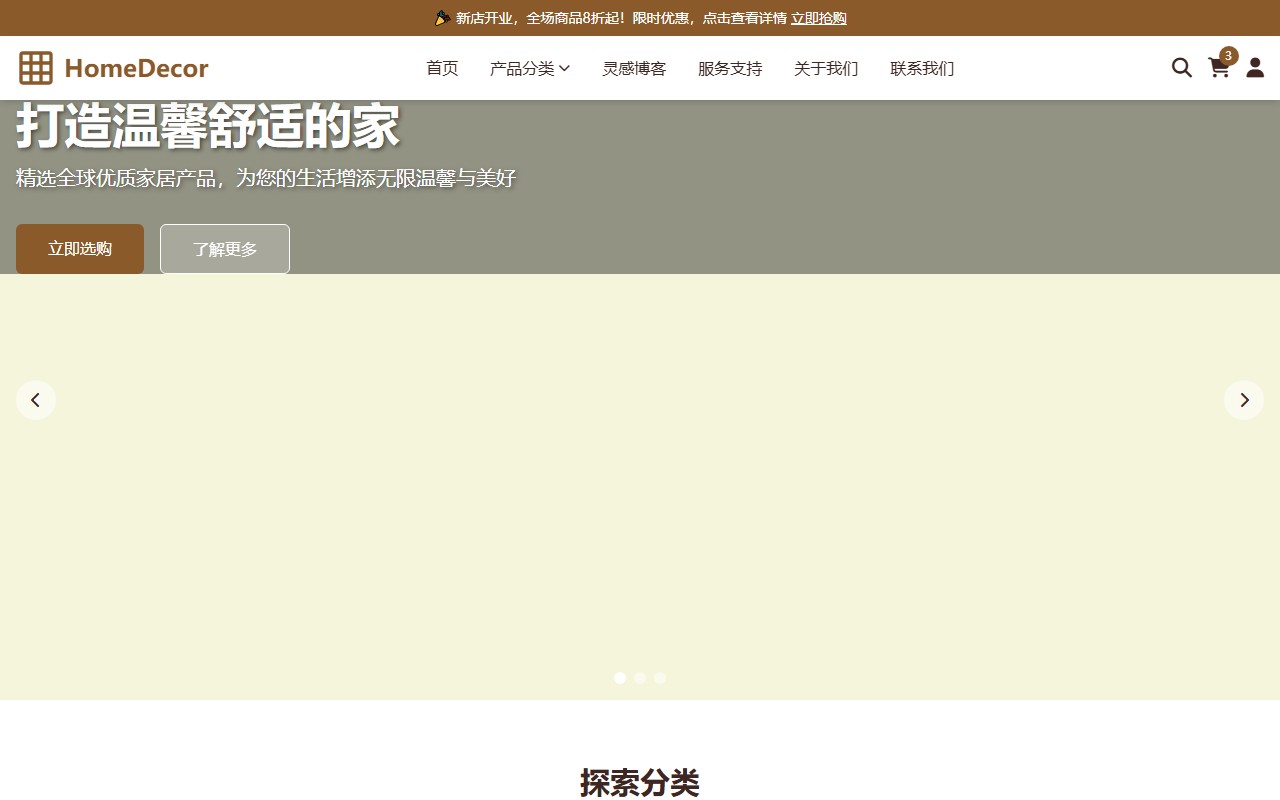The height and width of the screenshot is (800, 1280).
Task: Switch to the second carousel dot
Action: click(x=640, y=678)
